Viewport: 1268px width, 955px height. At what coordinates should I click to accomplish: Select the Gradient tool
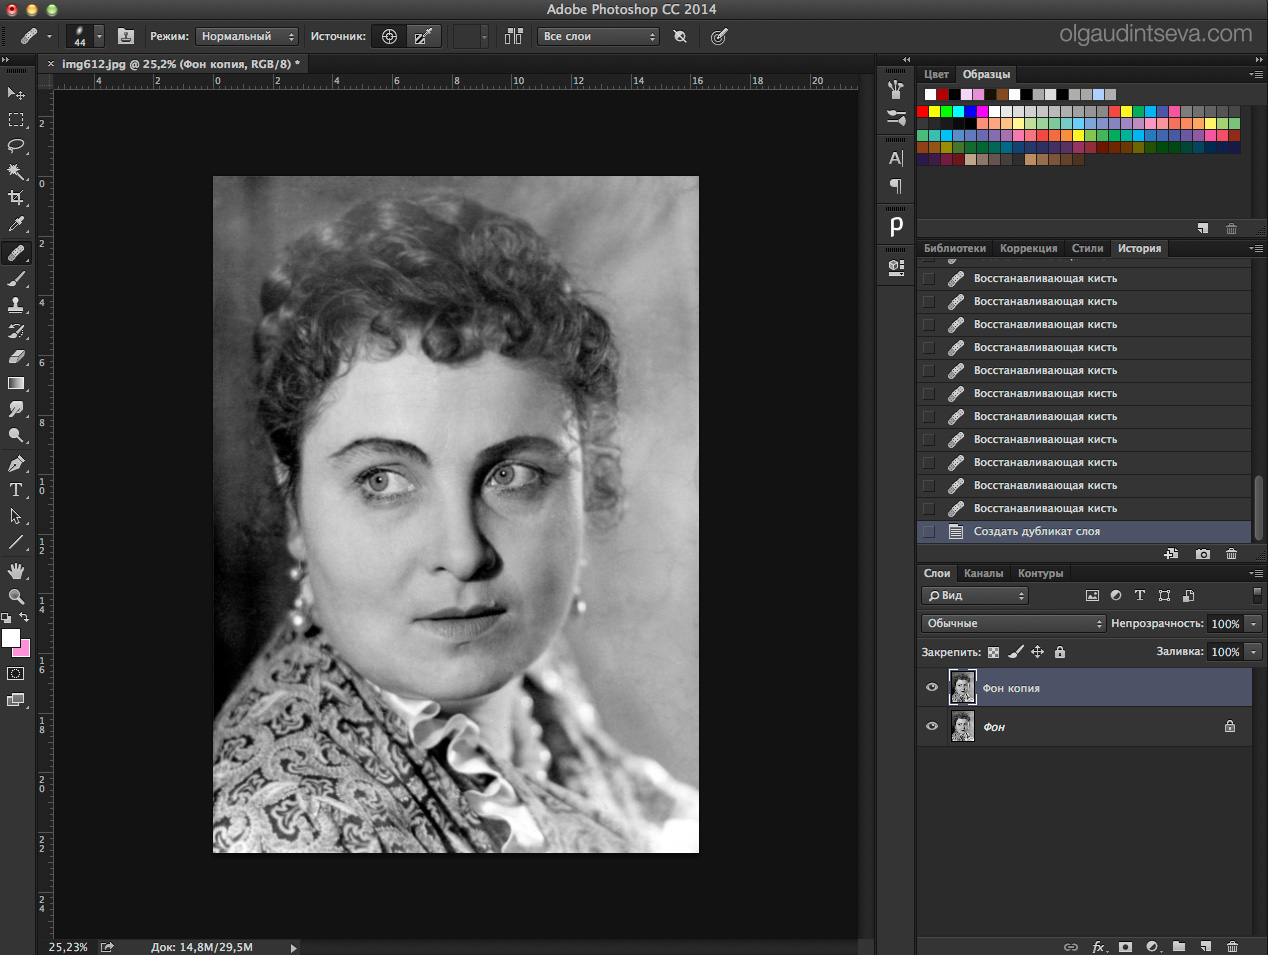(16, 383)
